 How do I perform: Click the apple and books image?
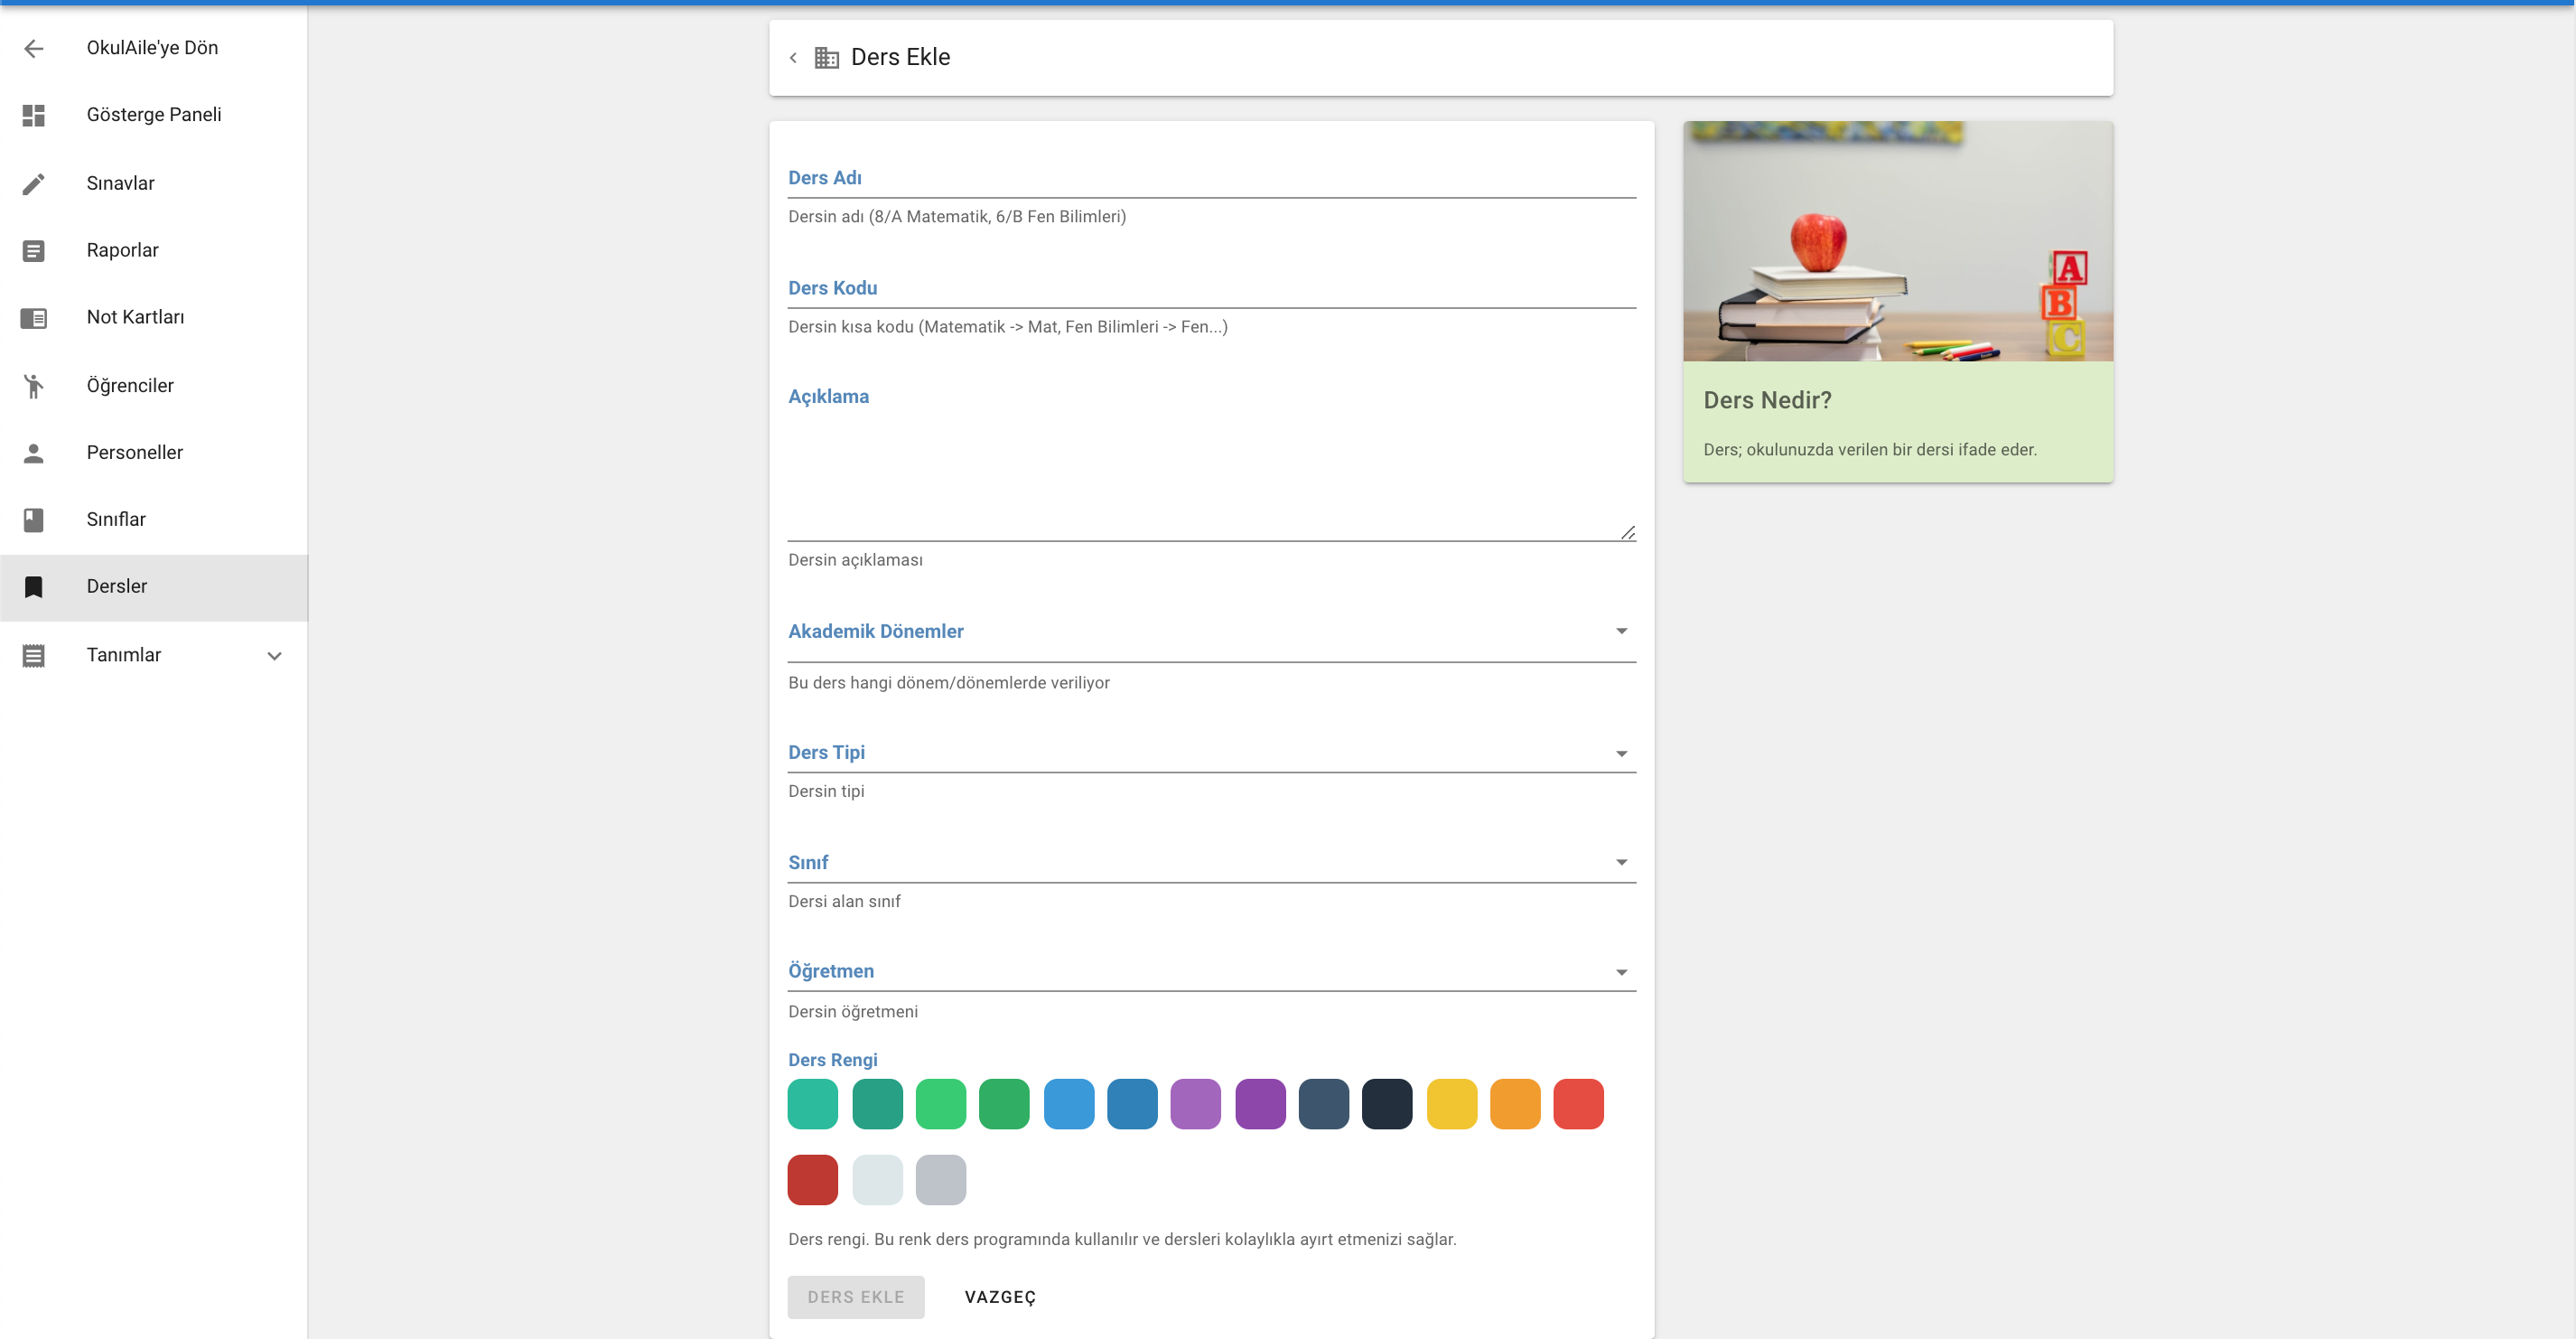(1898, 241)
